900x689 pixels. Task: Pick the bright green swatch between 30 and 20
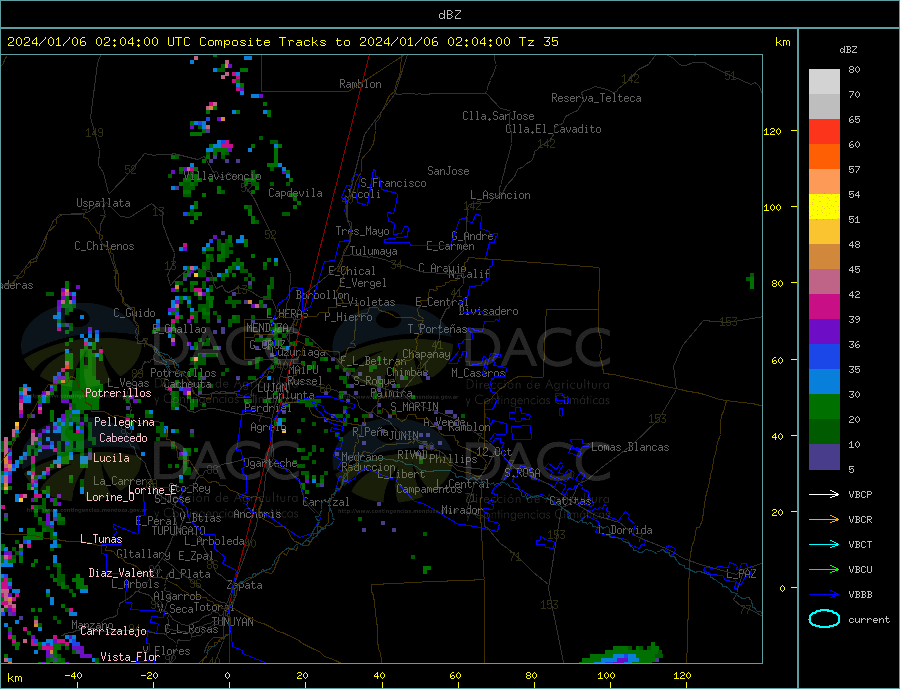click(824, 407)
